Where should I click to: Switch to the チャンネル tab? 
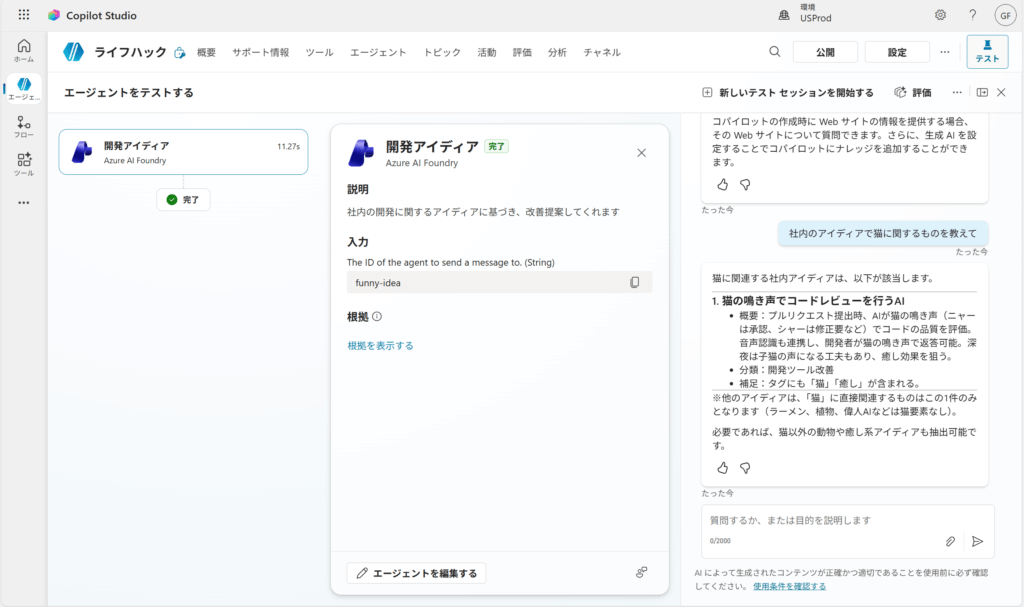(x=602, y=52)
